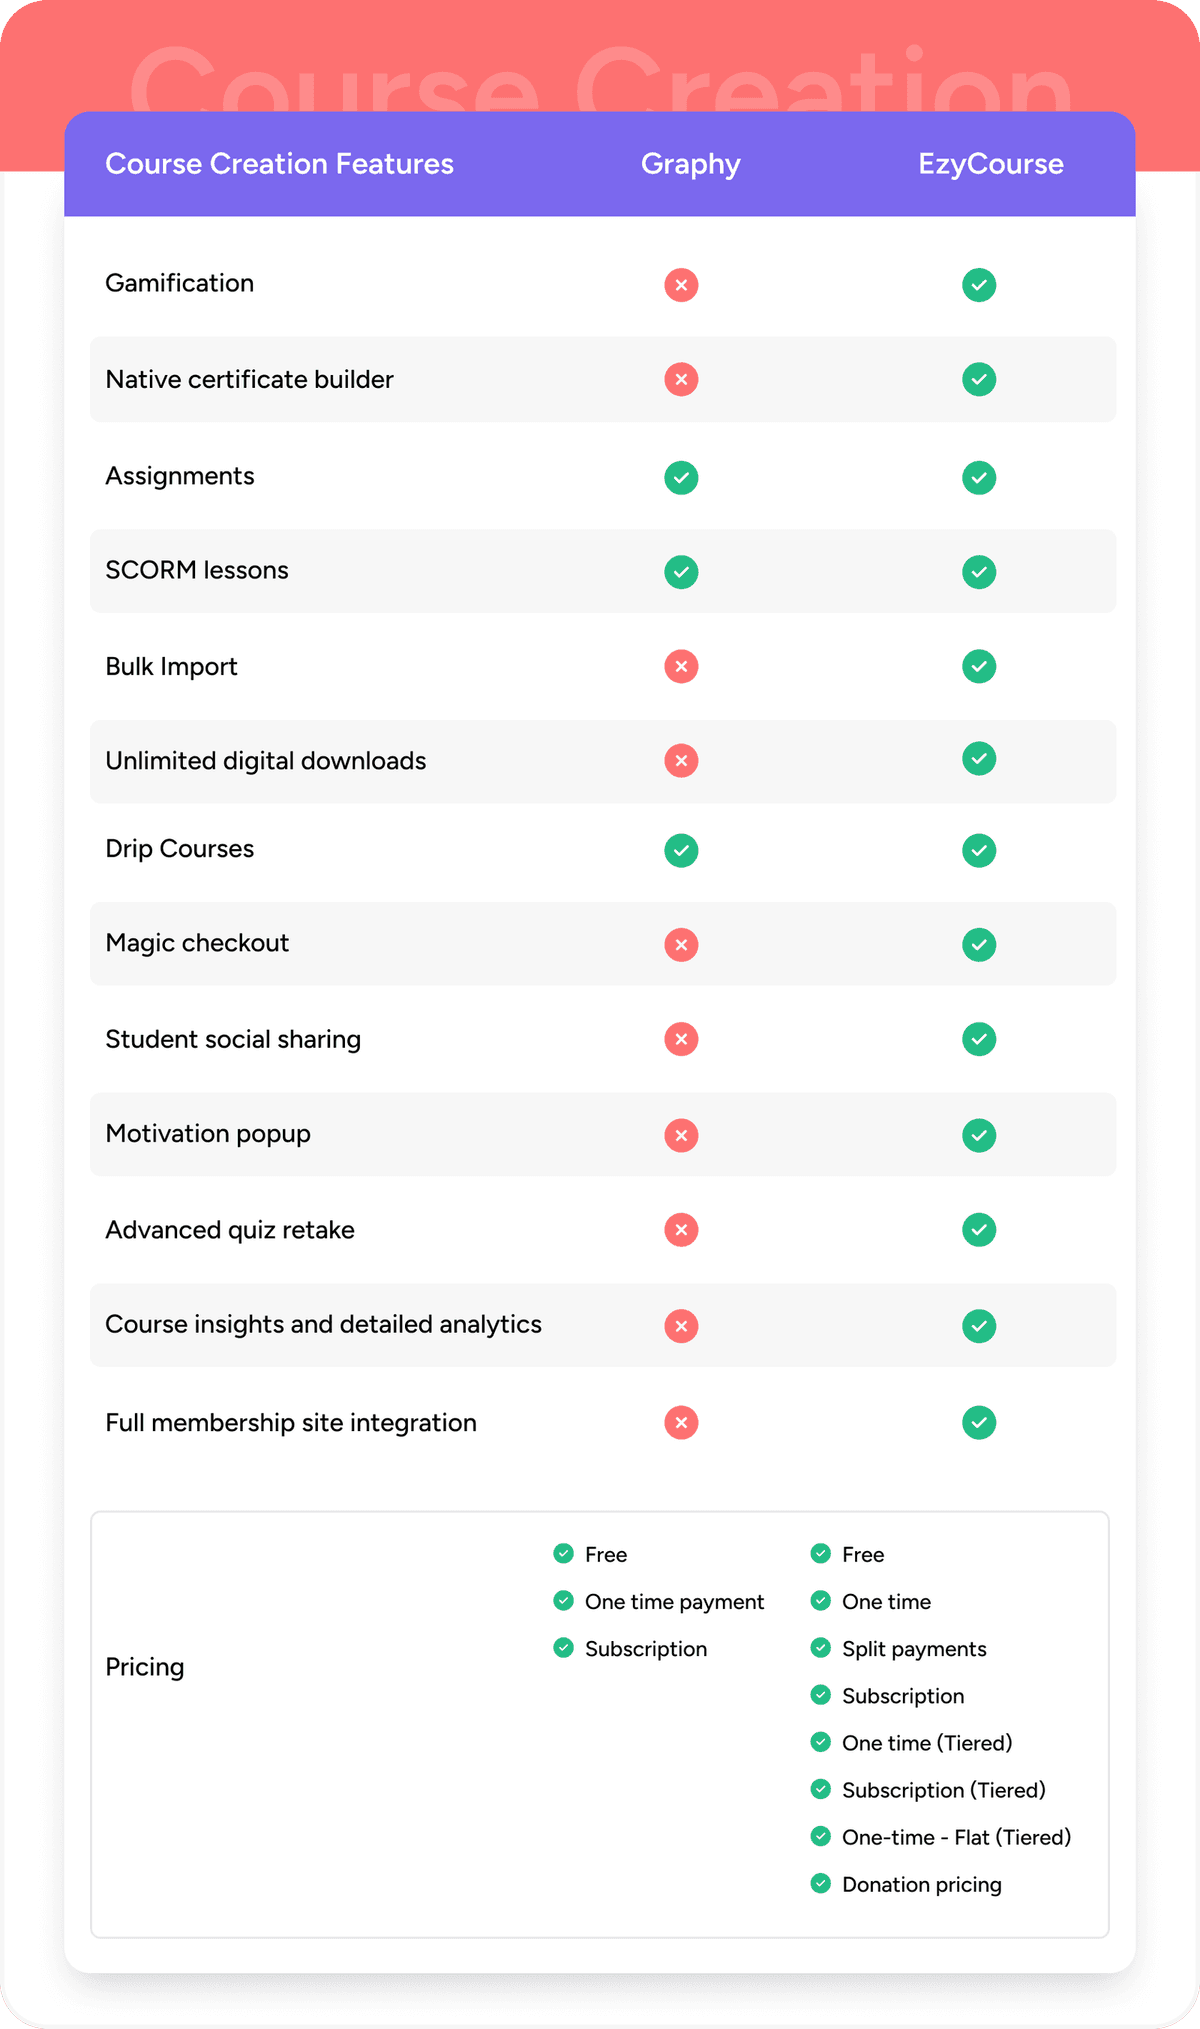Click the check beside Donation pricing
This screenshot has width=1200, height=2029.
click(x=821, y=1883)
